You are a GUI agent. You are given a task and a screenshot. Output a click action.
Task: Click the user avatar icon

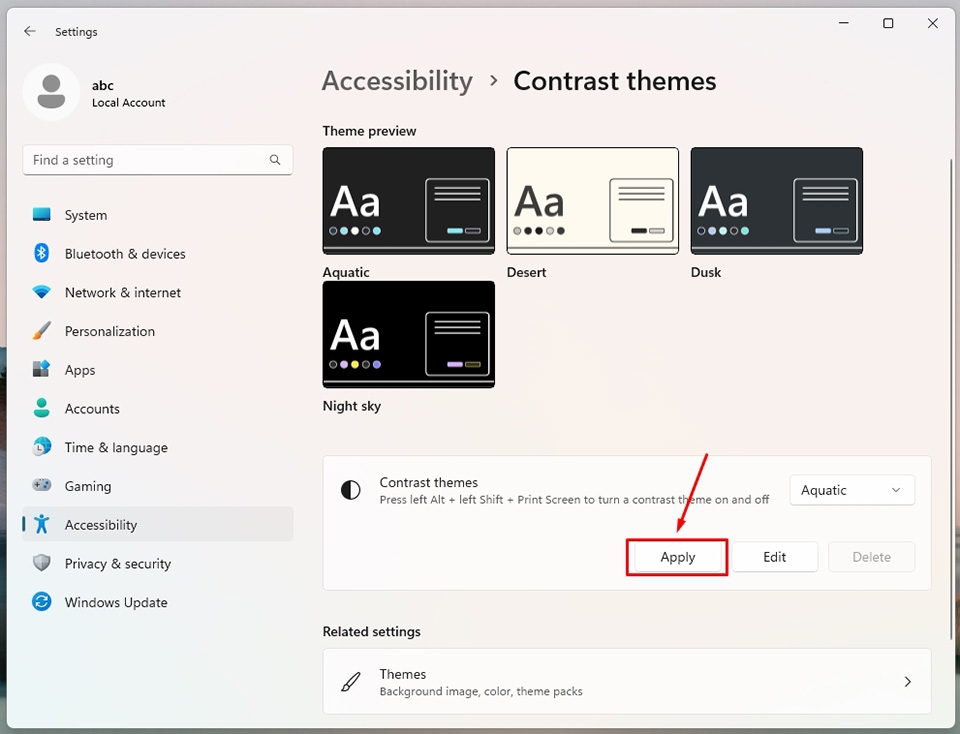[x=51, y=92]
